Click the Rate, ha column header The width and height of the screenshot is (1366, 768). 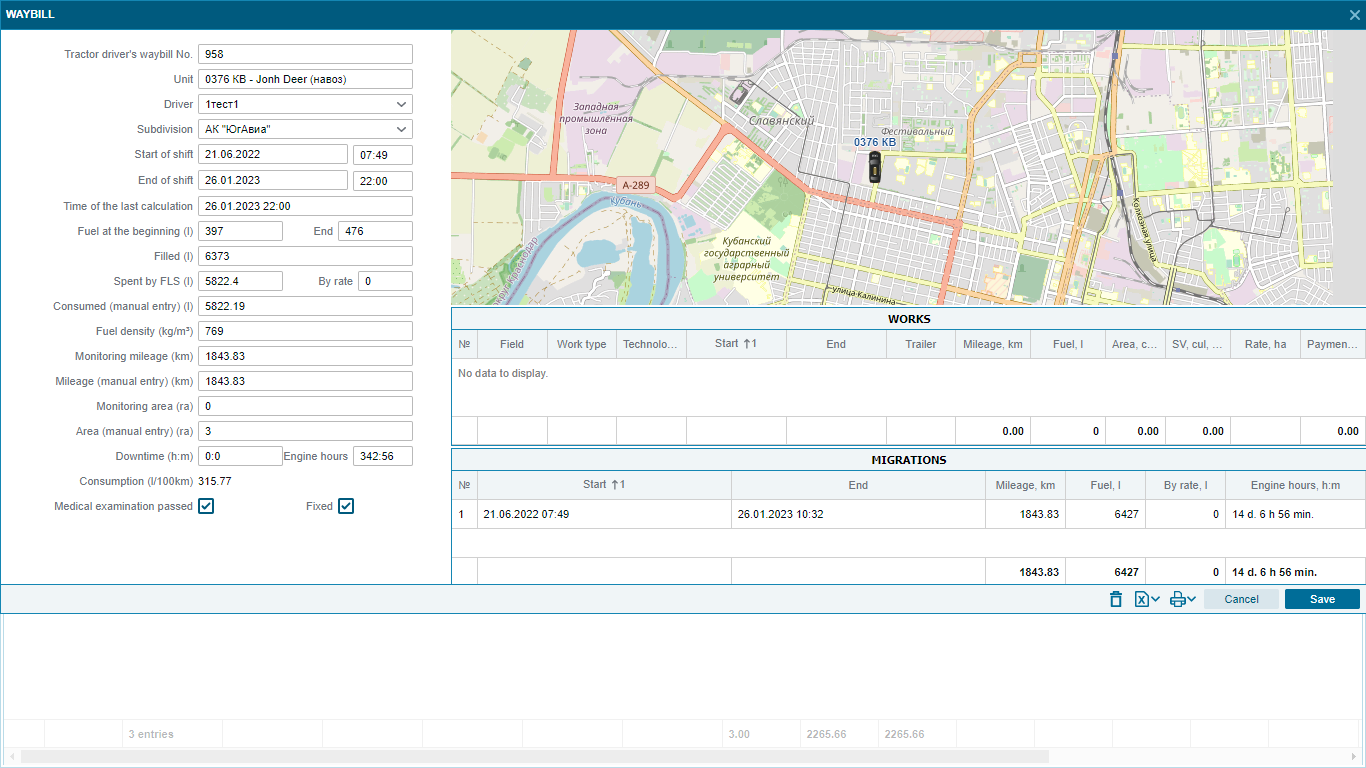click(x=1265, y=344)
